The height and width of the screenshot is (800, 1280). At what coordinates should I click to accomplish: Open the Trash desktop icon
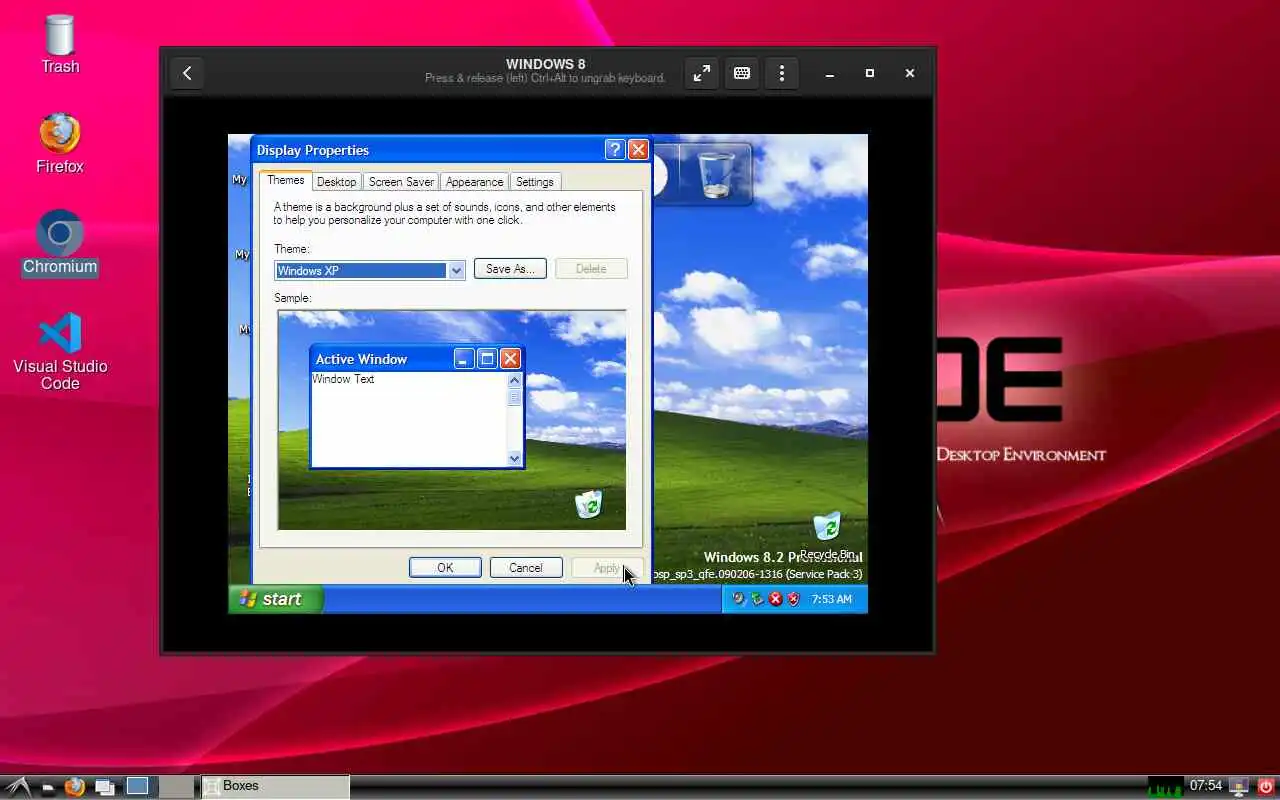pos(60,44)
